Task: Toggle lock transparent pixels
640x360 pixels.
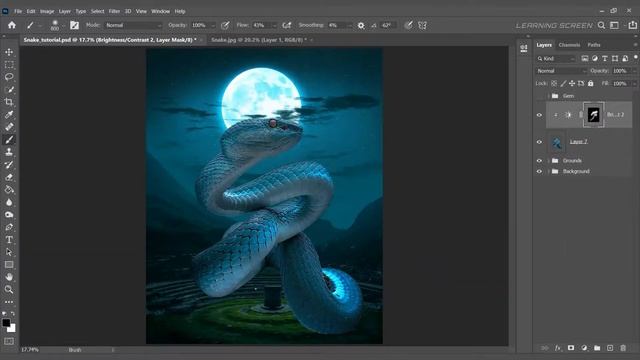Action: pos(554,83)
